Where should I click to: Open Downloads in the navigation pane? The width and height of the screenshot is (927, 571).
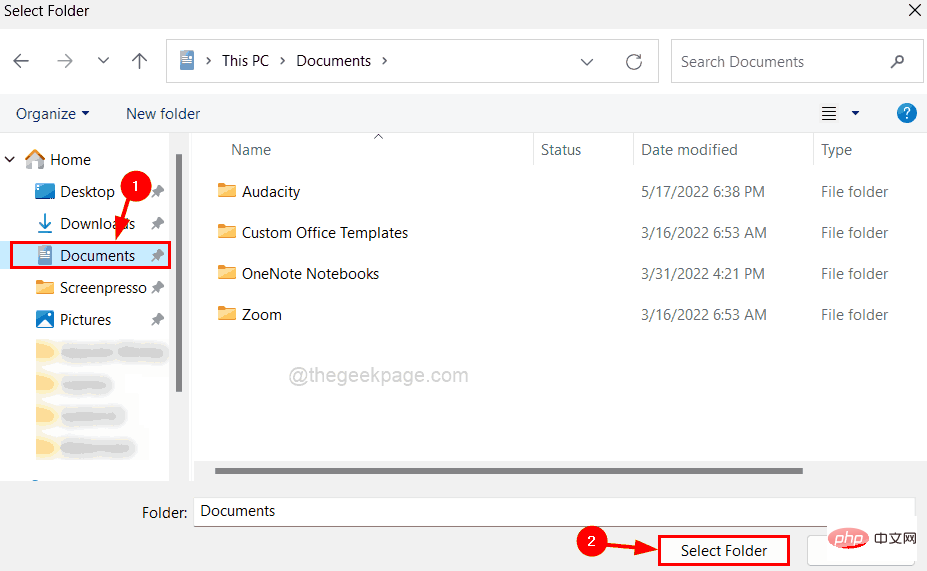[98, 223]
